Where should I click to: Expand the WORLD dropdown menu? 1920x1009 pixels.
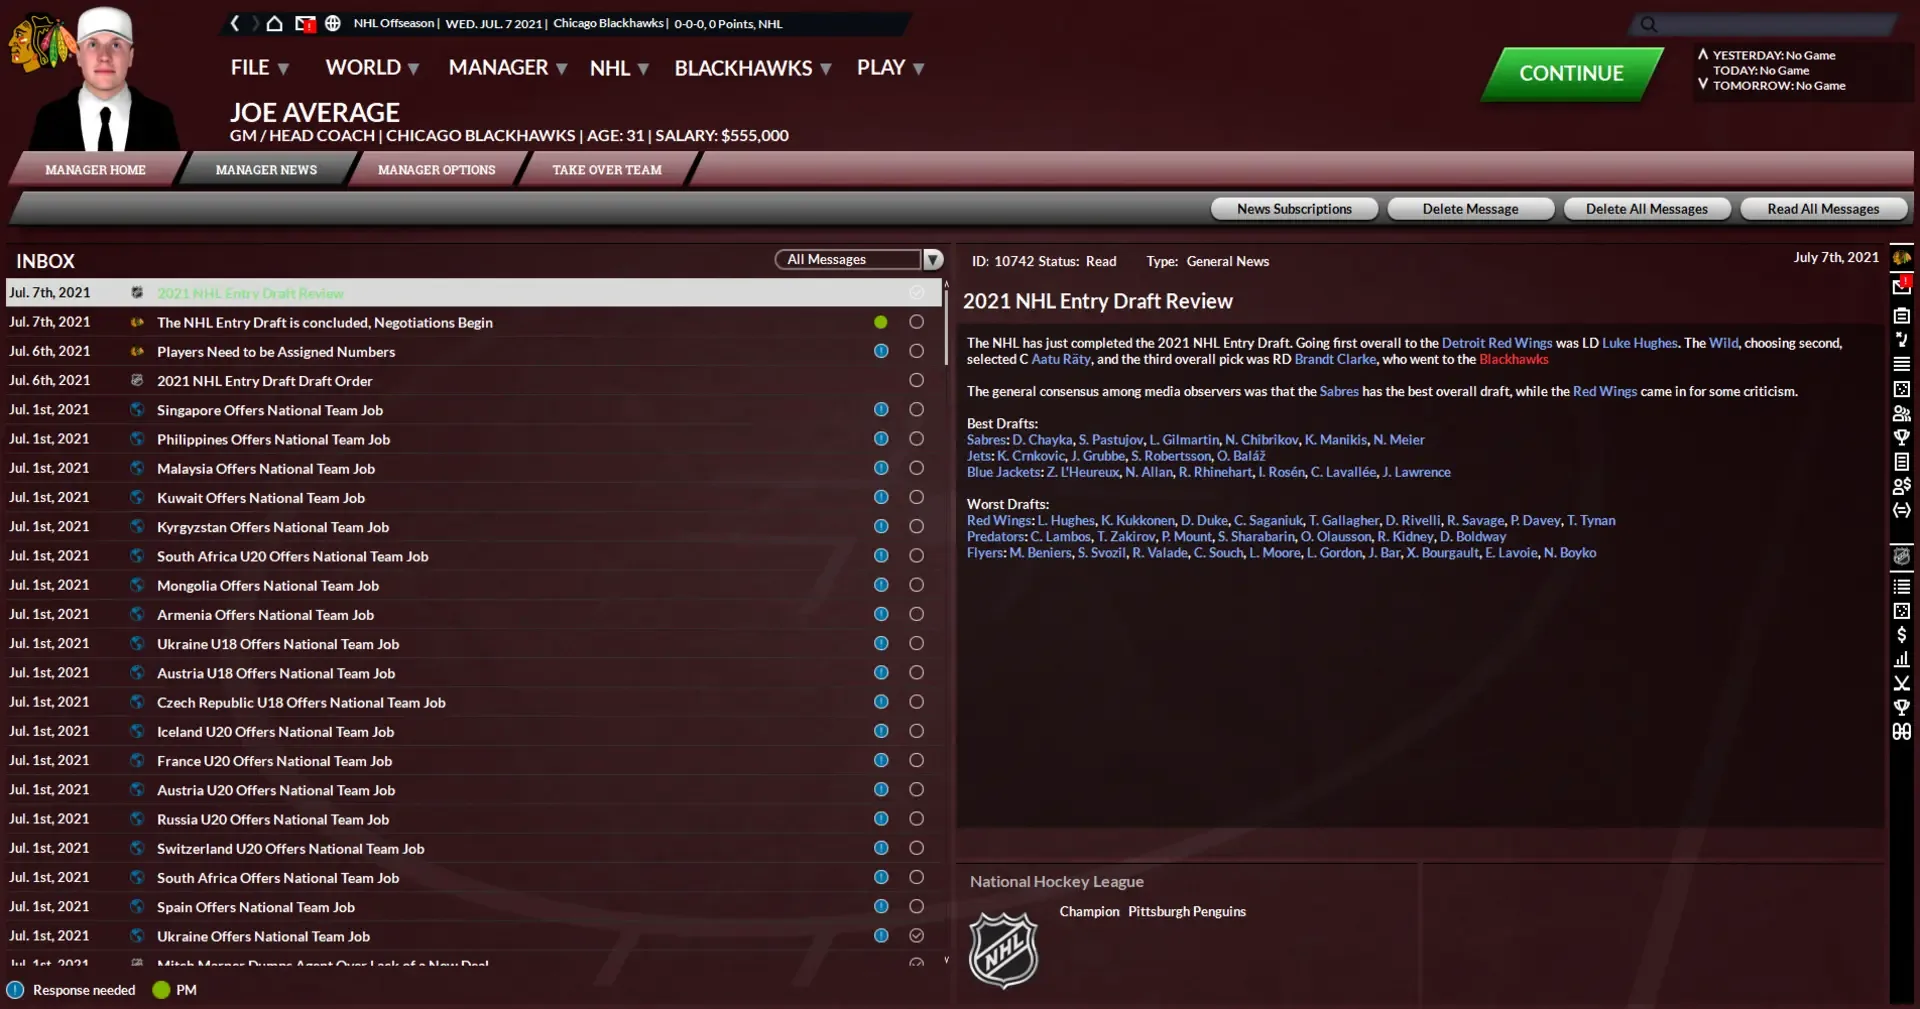372,67
